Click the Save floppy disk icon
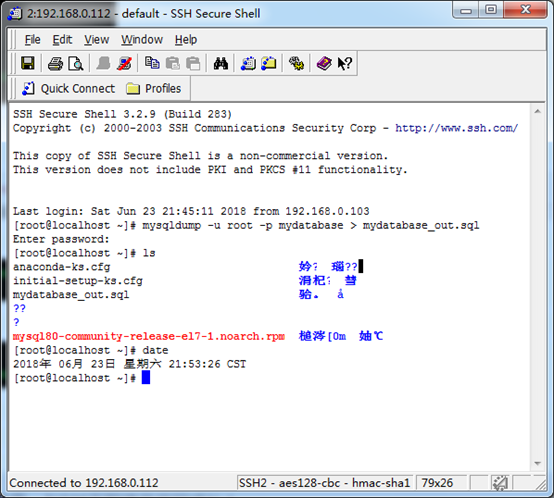554x498 pixels. (28, 64)
